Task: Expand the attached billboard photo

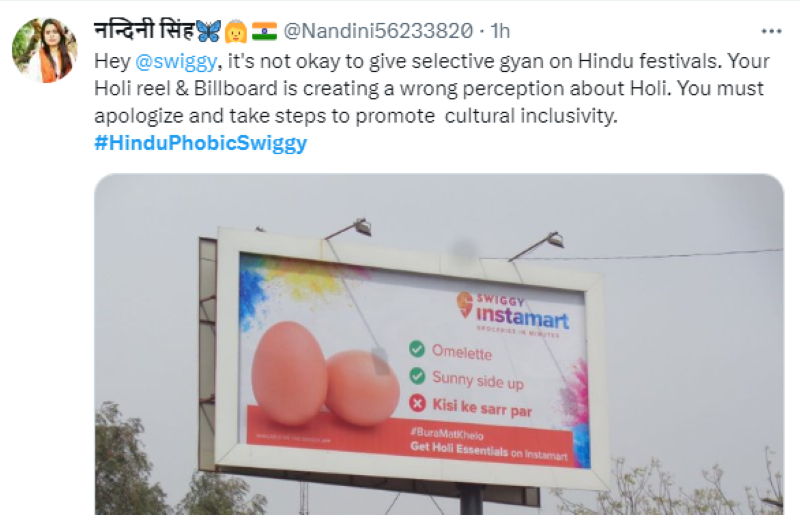Action: pos(439,345)
